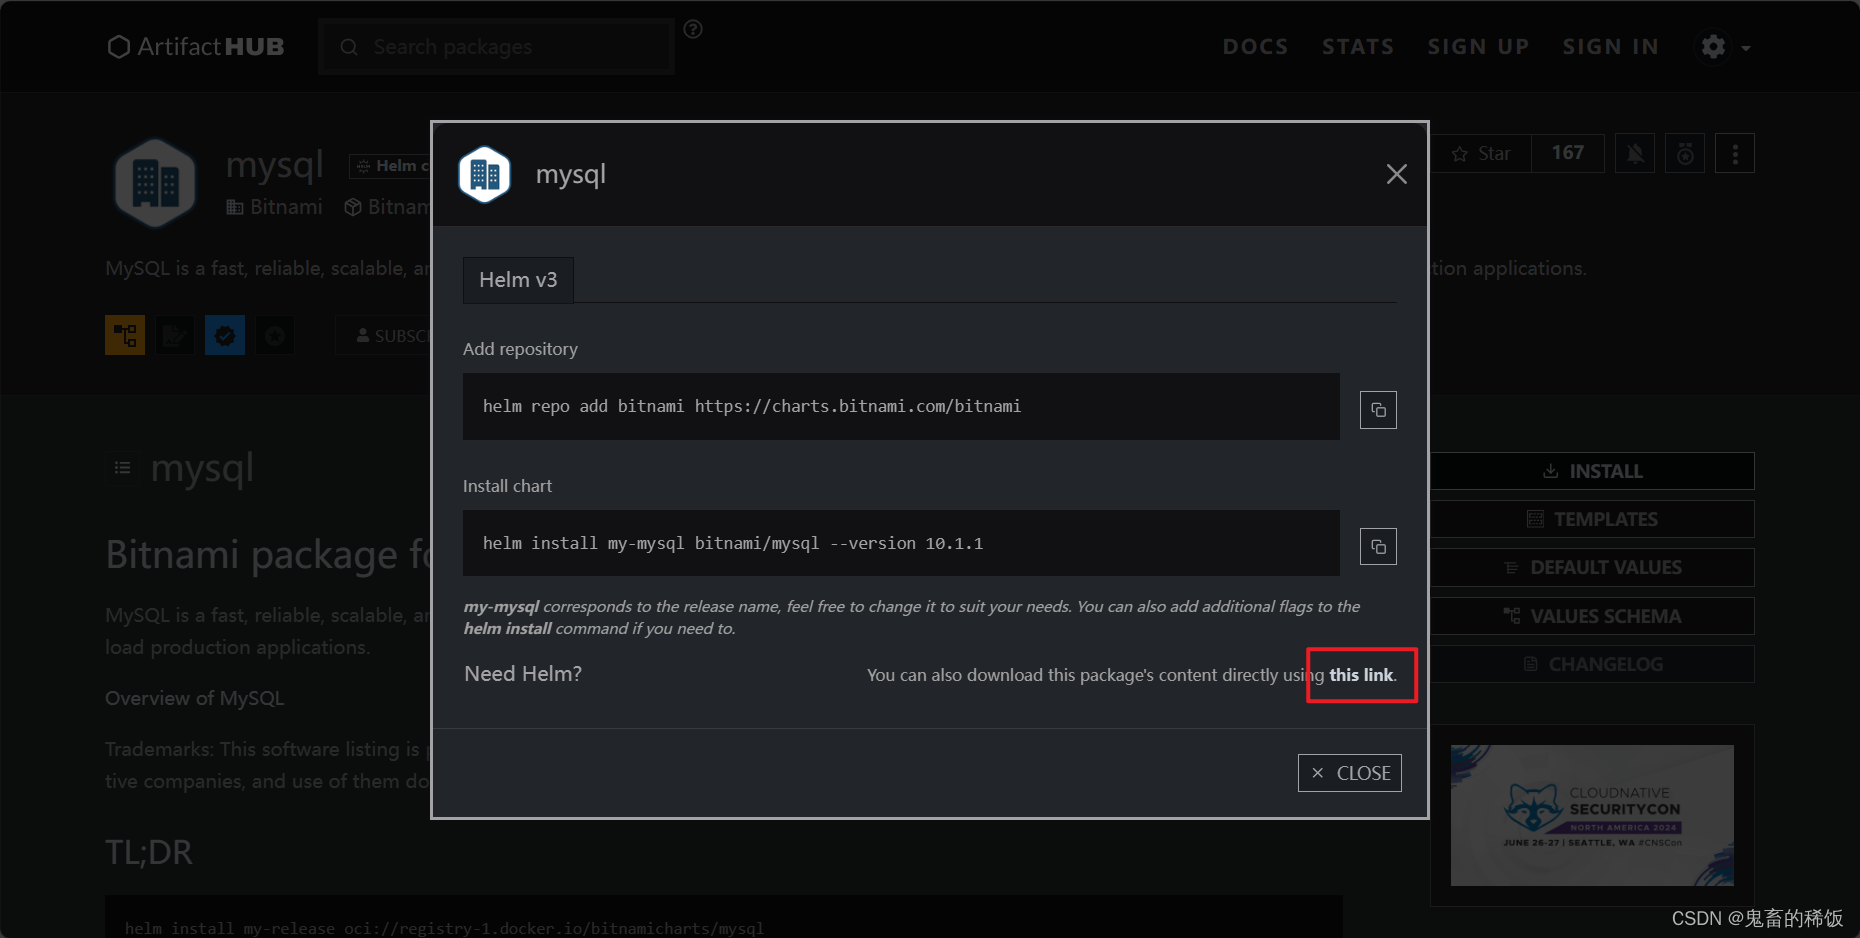Click the 'Add repository' label

520,349
